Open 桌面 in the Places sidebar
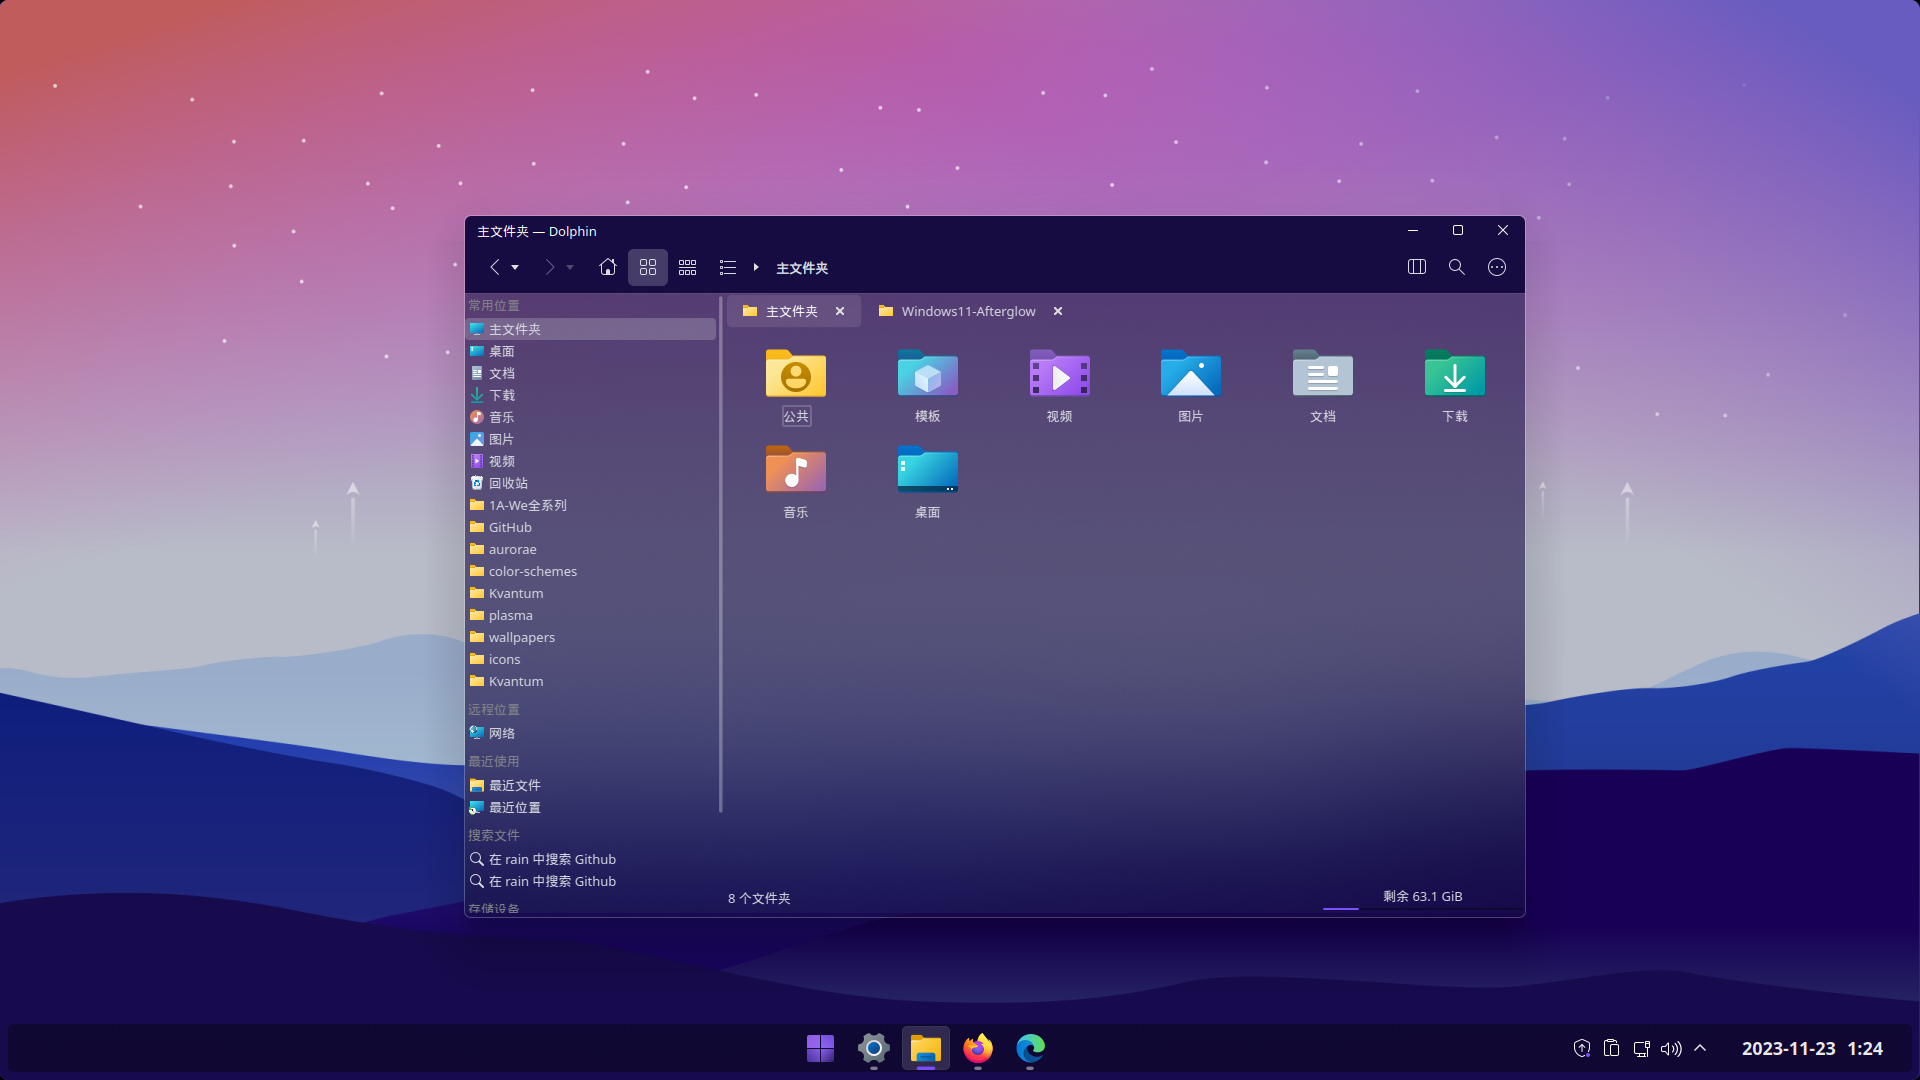 [x=591, y=351]
